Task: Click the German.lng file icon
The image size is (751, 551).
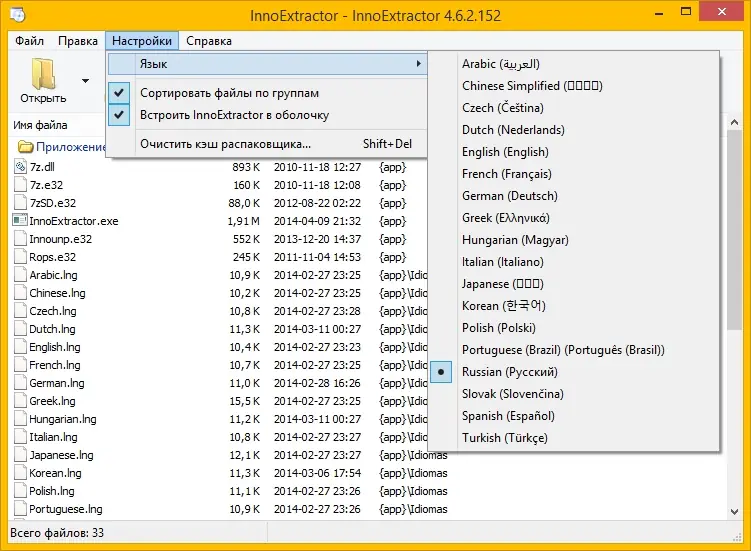Action: (20, 383)
